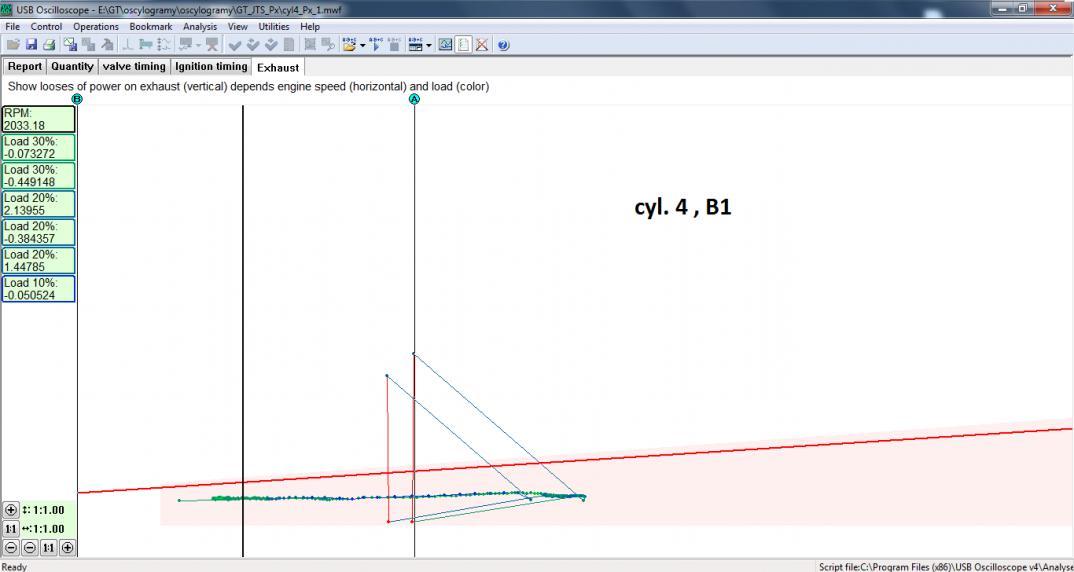
Task: Open the Analysis menu
Action: tap(200, 27)
